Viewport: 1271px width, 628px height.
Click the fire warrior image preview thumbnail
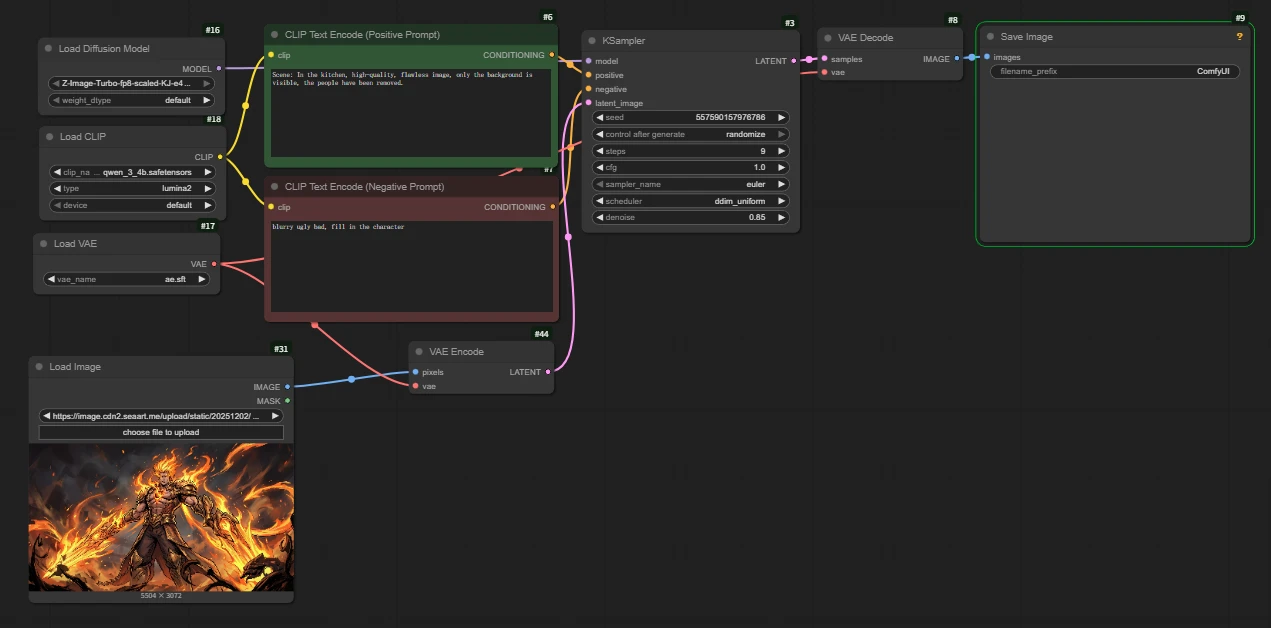(x=161, y=517)
